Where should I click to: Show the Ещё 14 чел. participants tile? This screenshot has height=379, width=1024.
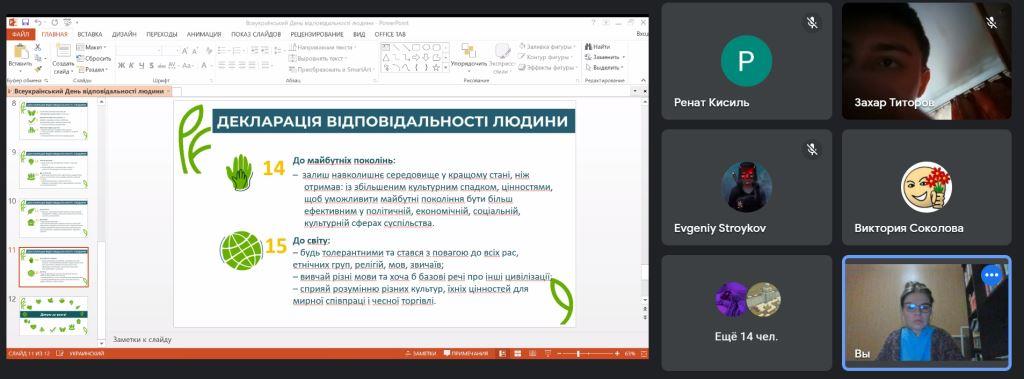click(x=746, y=313)
